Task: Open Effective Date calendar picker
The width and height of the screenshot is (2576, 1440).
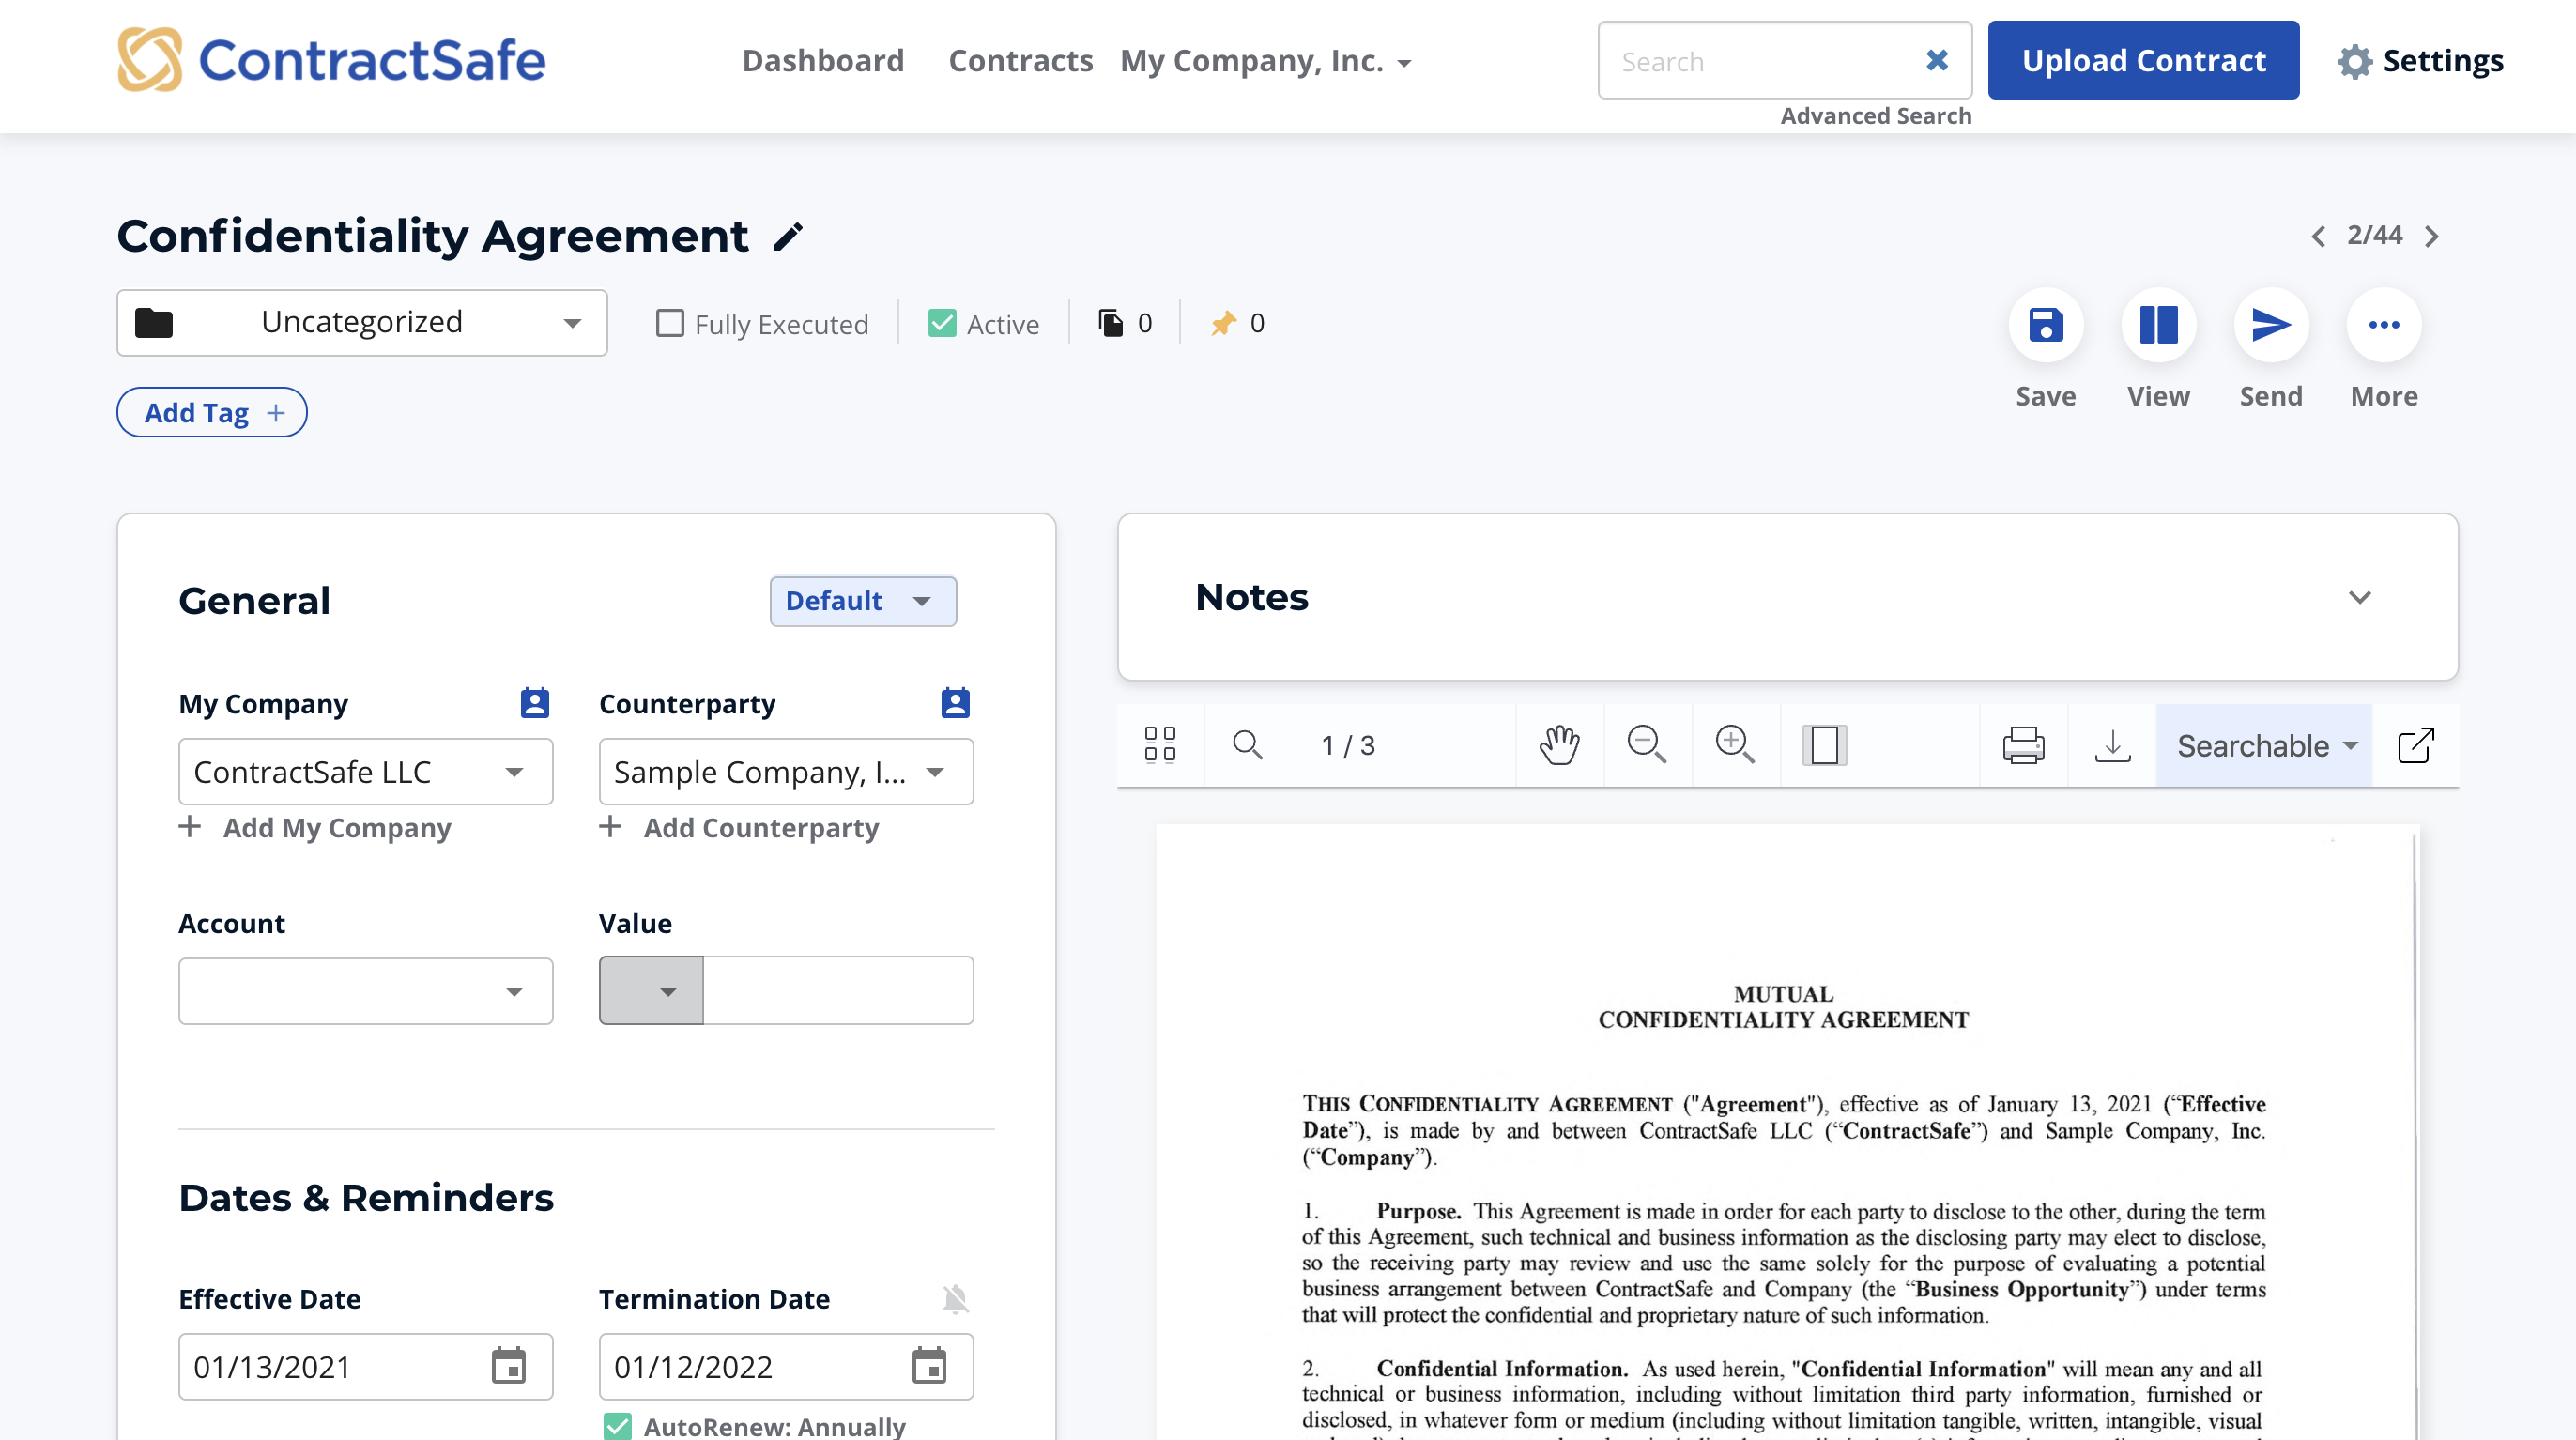Action: click(x=509, y=1366)
